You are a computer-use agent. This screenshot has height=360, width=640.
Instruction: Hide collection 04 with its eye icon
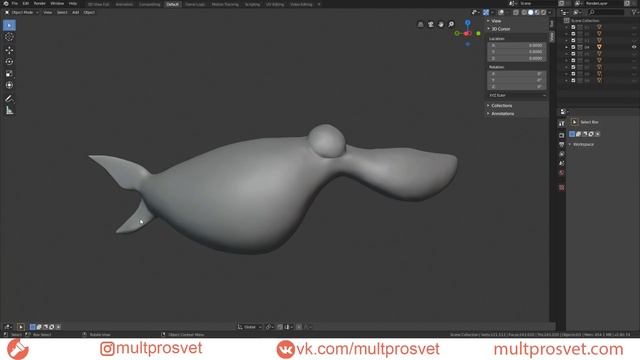click(x=634, y=47)
